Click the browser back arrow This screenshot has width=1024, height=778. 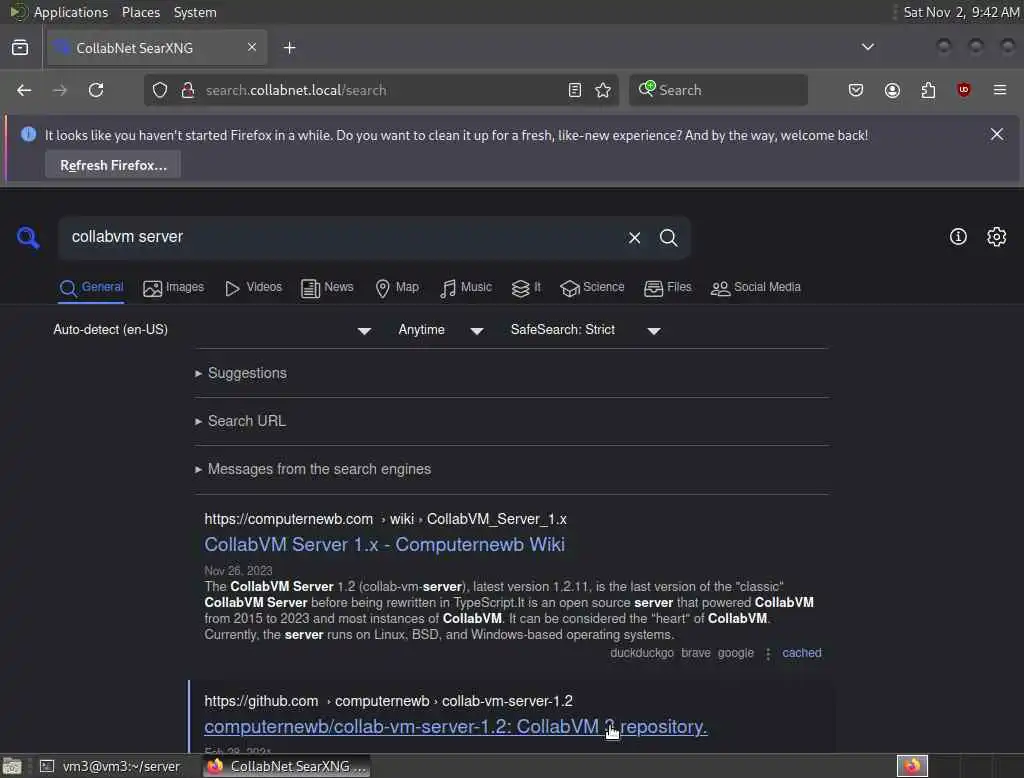point(24,90)
